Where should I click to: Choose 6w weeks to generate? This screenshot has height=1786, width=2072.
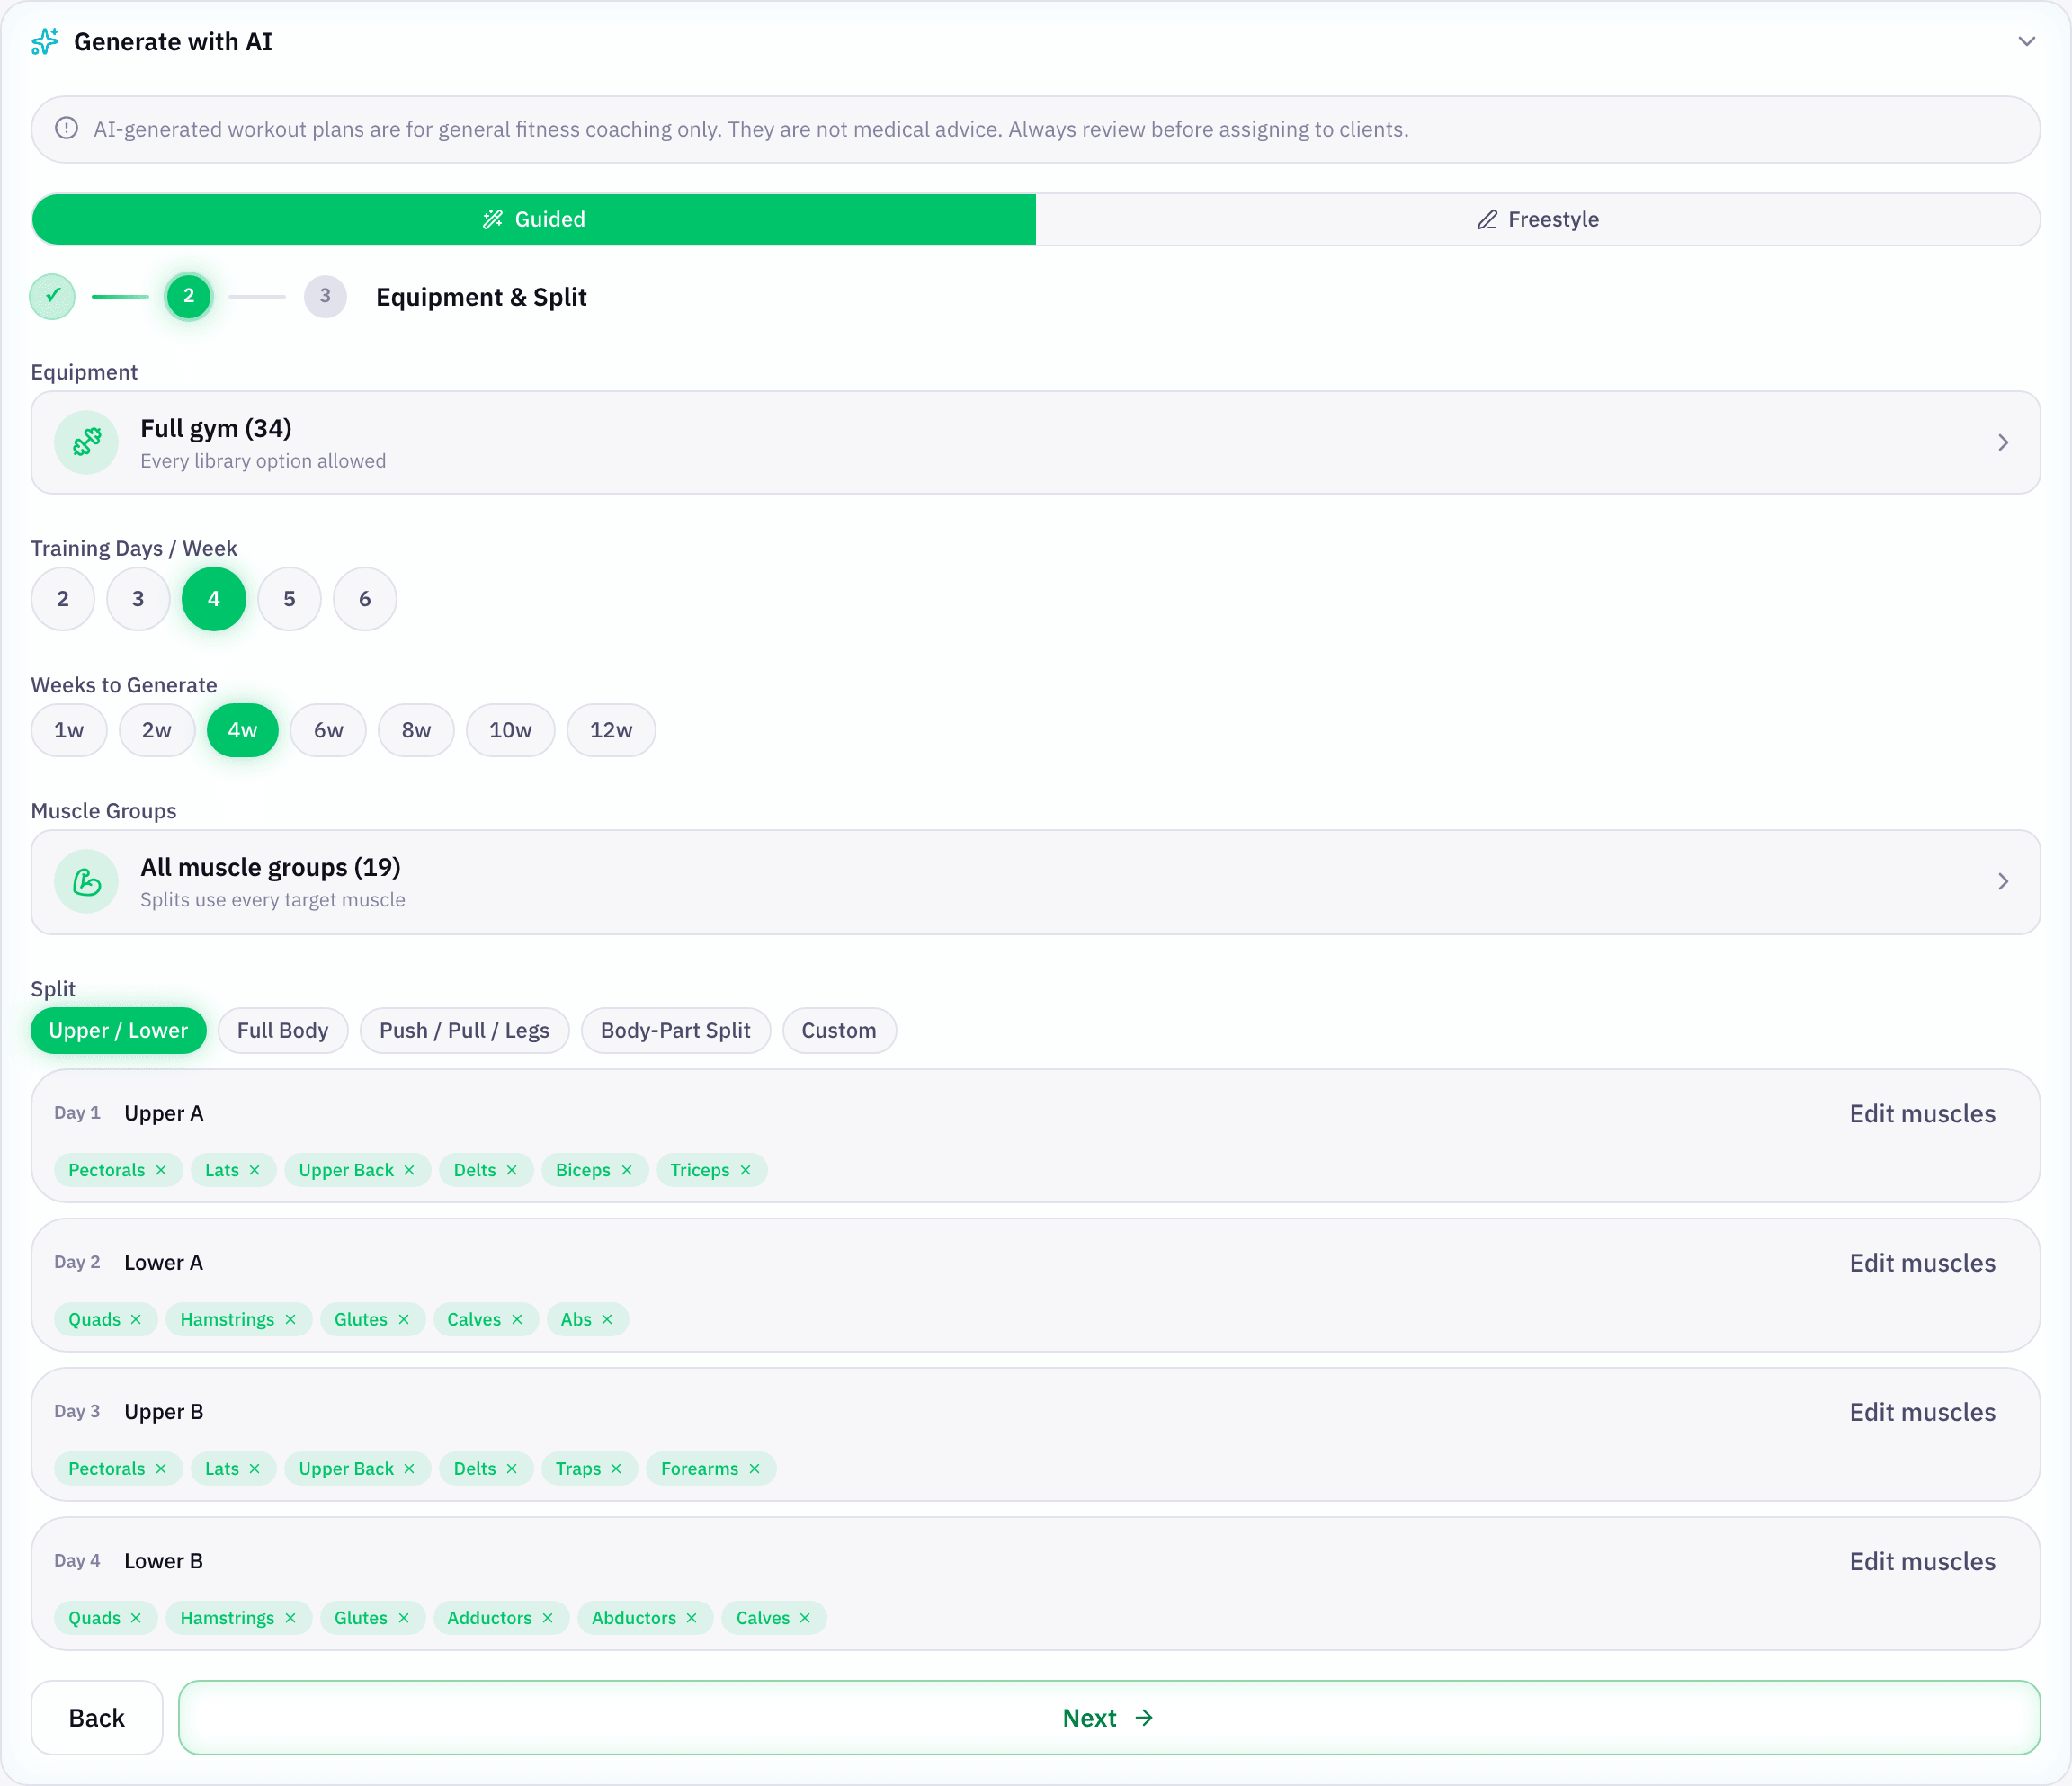coord(328,730)
